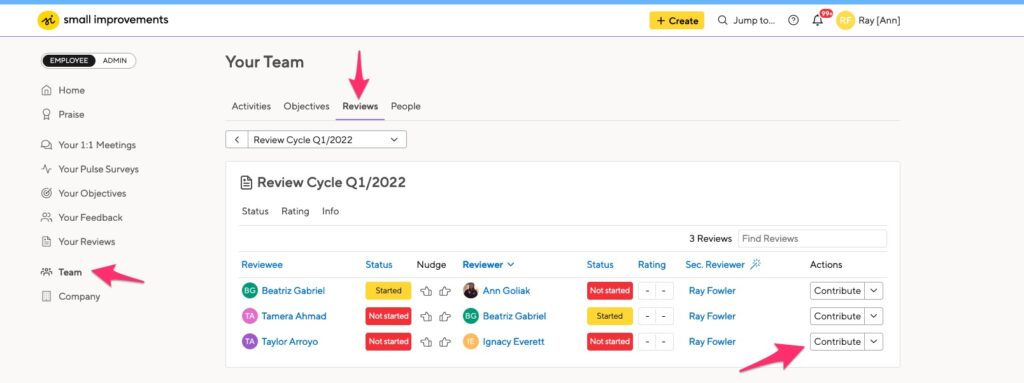Switch to ADMIN mode

point(115,61)
